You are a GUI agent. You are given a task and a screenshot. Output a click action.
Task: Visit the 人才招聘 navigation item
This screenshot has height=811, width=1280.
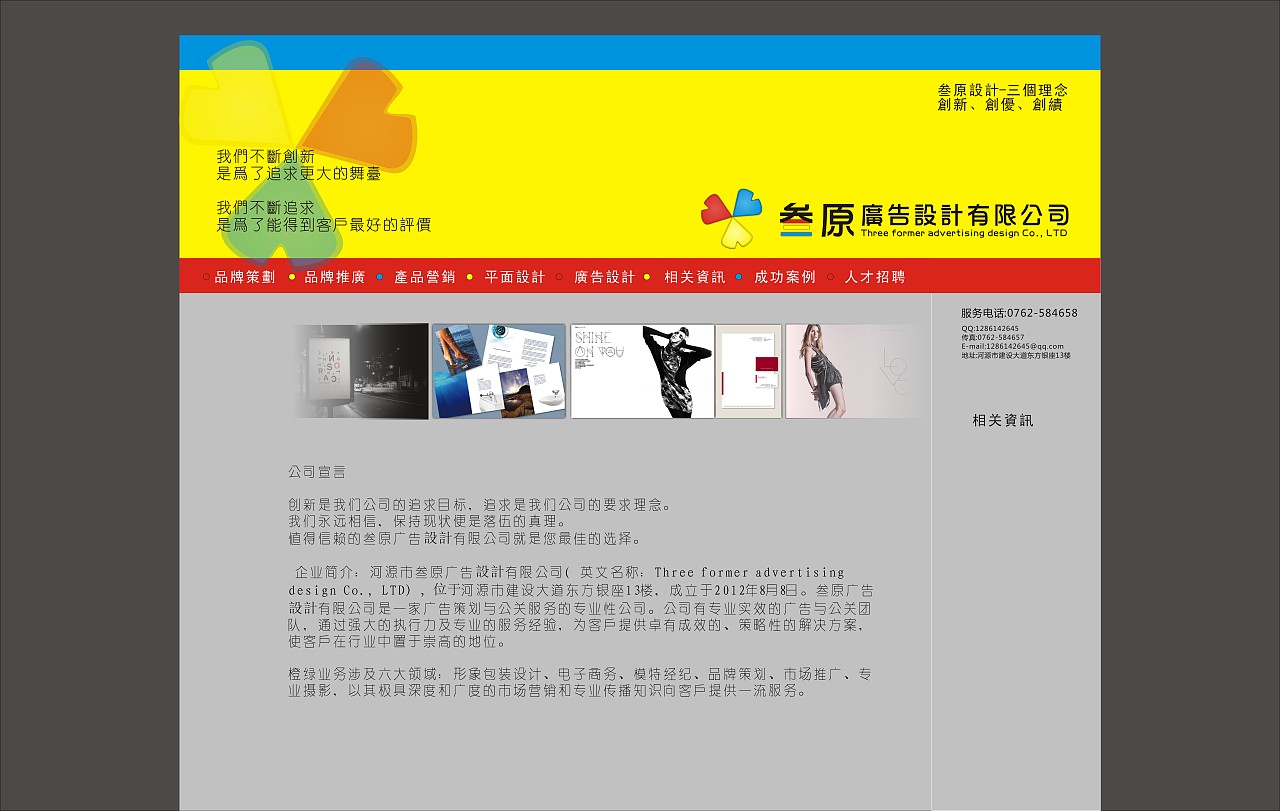(875, 277)
